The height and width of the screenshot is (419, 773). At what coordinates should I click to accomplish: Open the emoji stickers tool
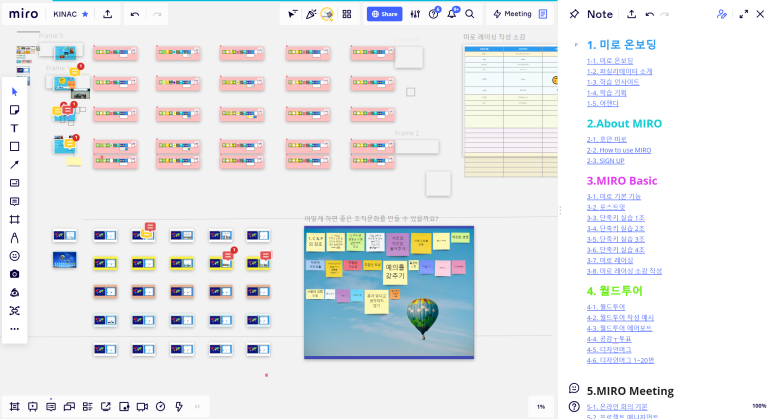(14, 256)
